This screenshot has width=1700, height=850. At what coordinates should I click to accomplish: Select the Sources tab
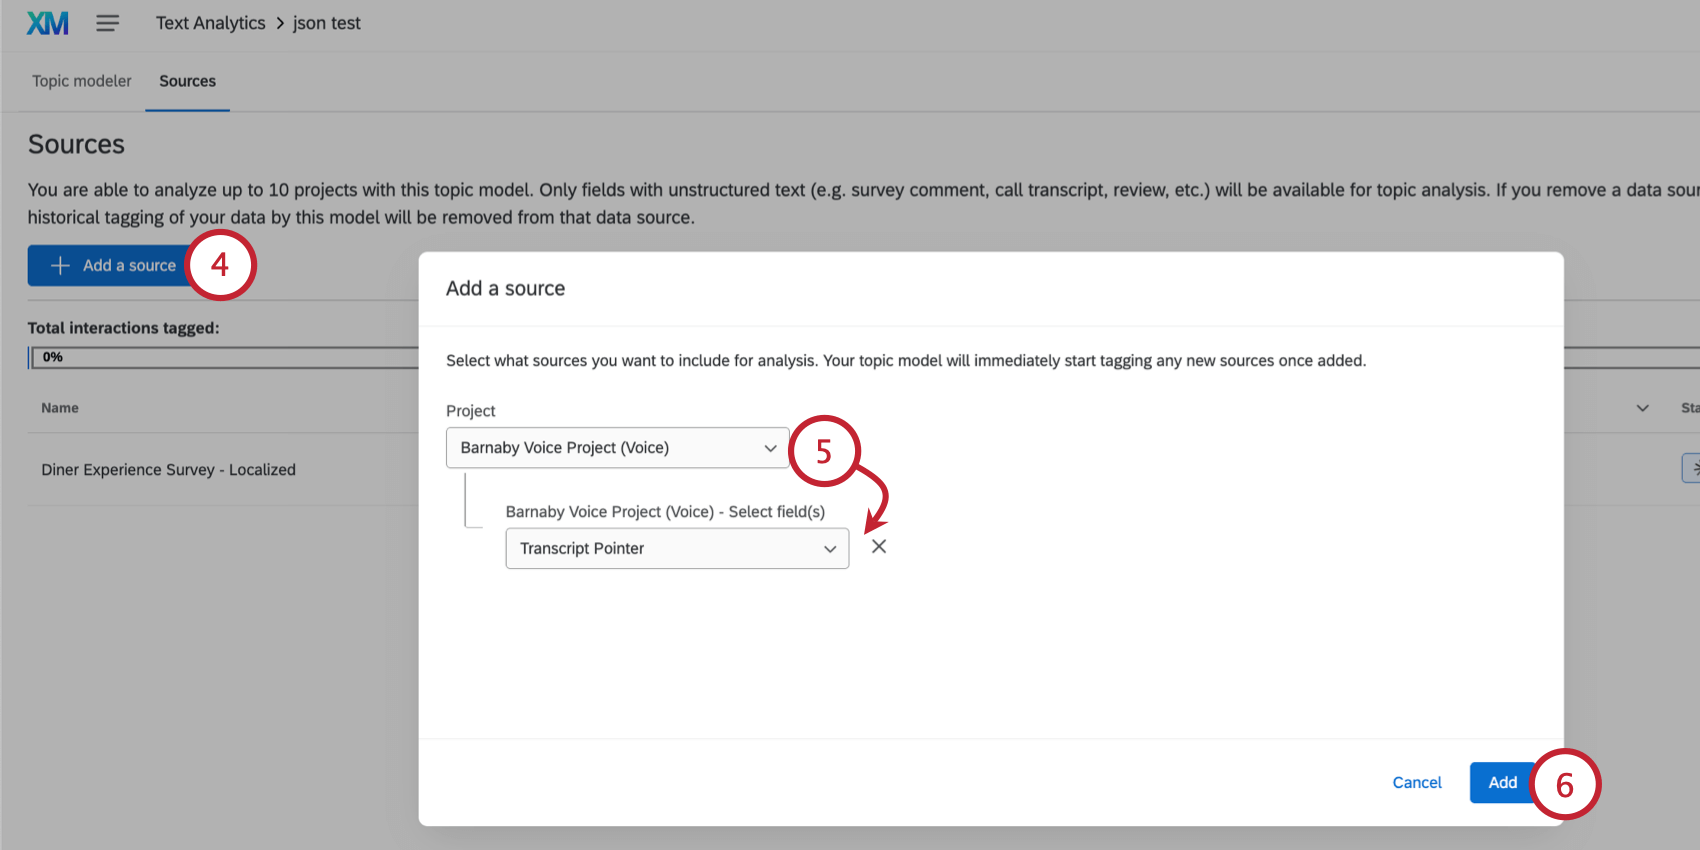click(x=187, y=81)
